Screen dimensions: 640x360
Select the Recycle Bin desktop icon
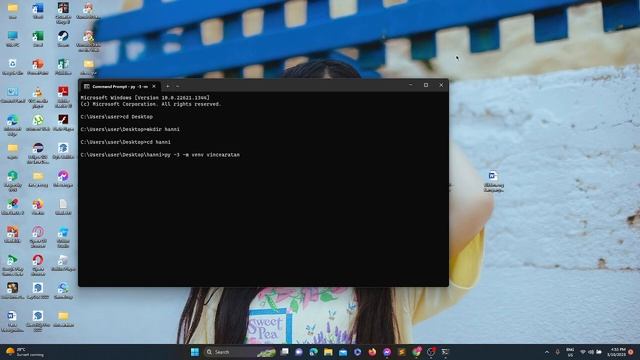pos(13,67)
